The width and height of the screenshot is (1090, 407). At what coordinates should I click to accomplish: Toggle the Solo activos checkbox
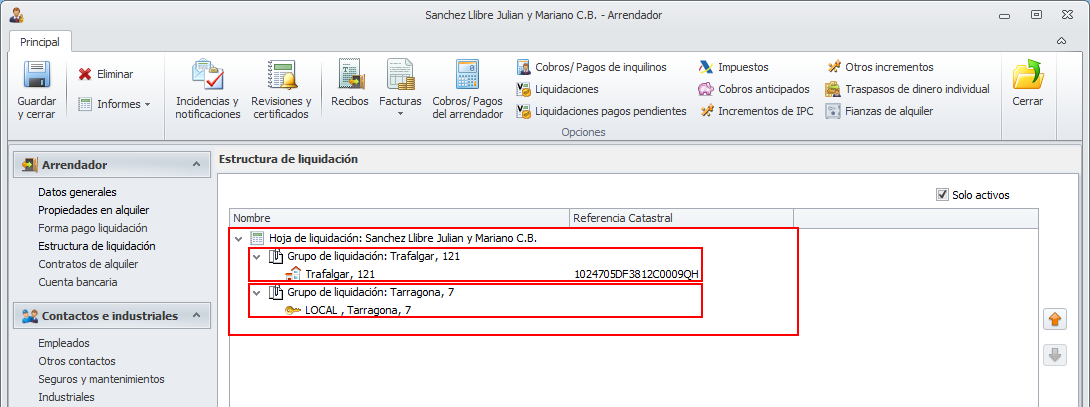pos(942,195)
